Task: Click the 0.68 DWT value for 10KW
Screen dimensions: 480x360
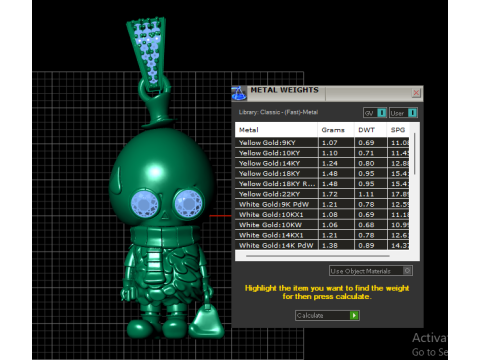Action: [366, 225]
